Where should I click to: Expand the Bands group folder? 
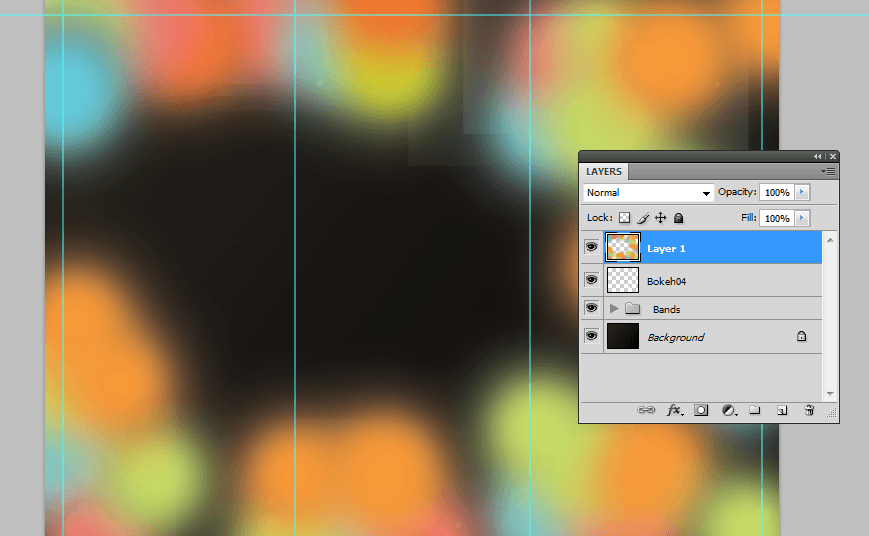pos(614,309)
